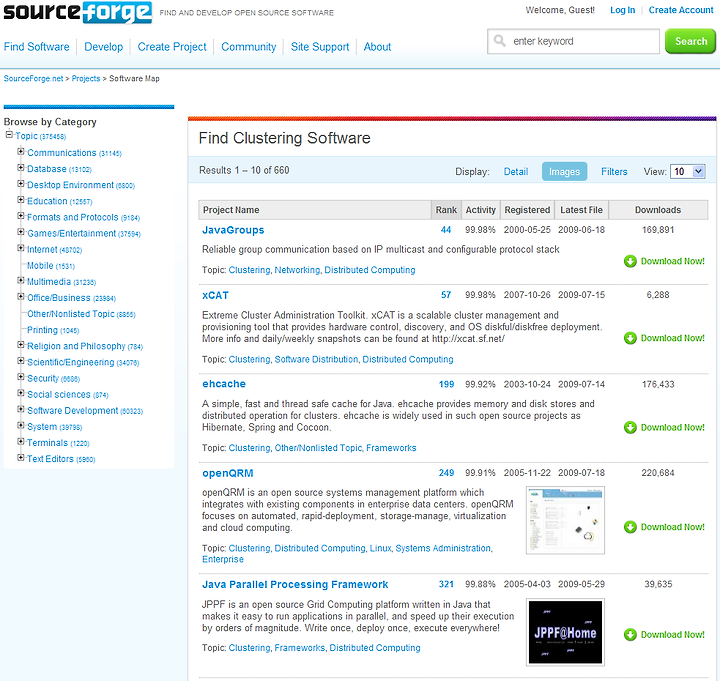
Task: Click the green arrow icon for openQRM download
Action: click(630, 527)
